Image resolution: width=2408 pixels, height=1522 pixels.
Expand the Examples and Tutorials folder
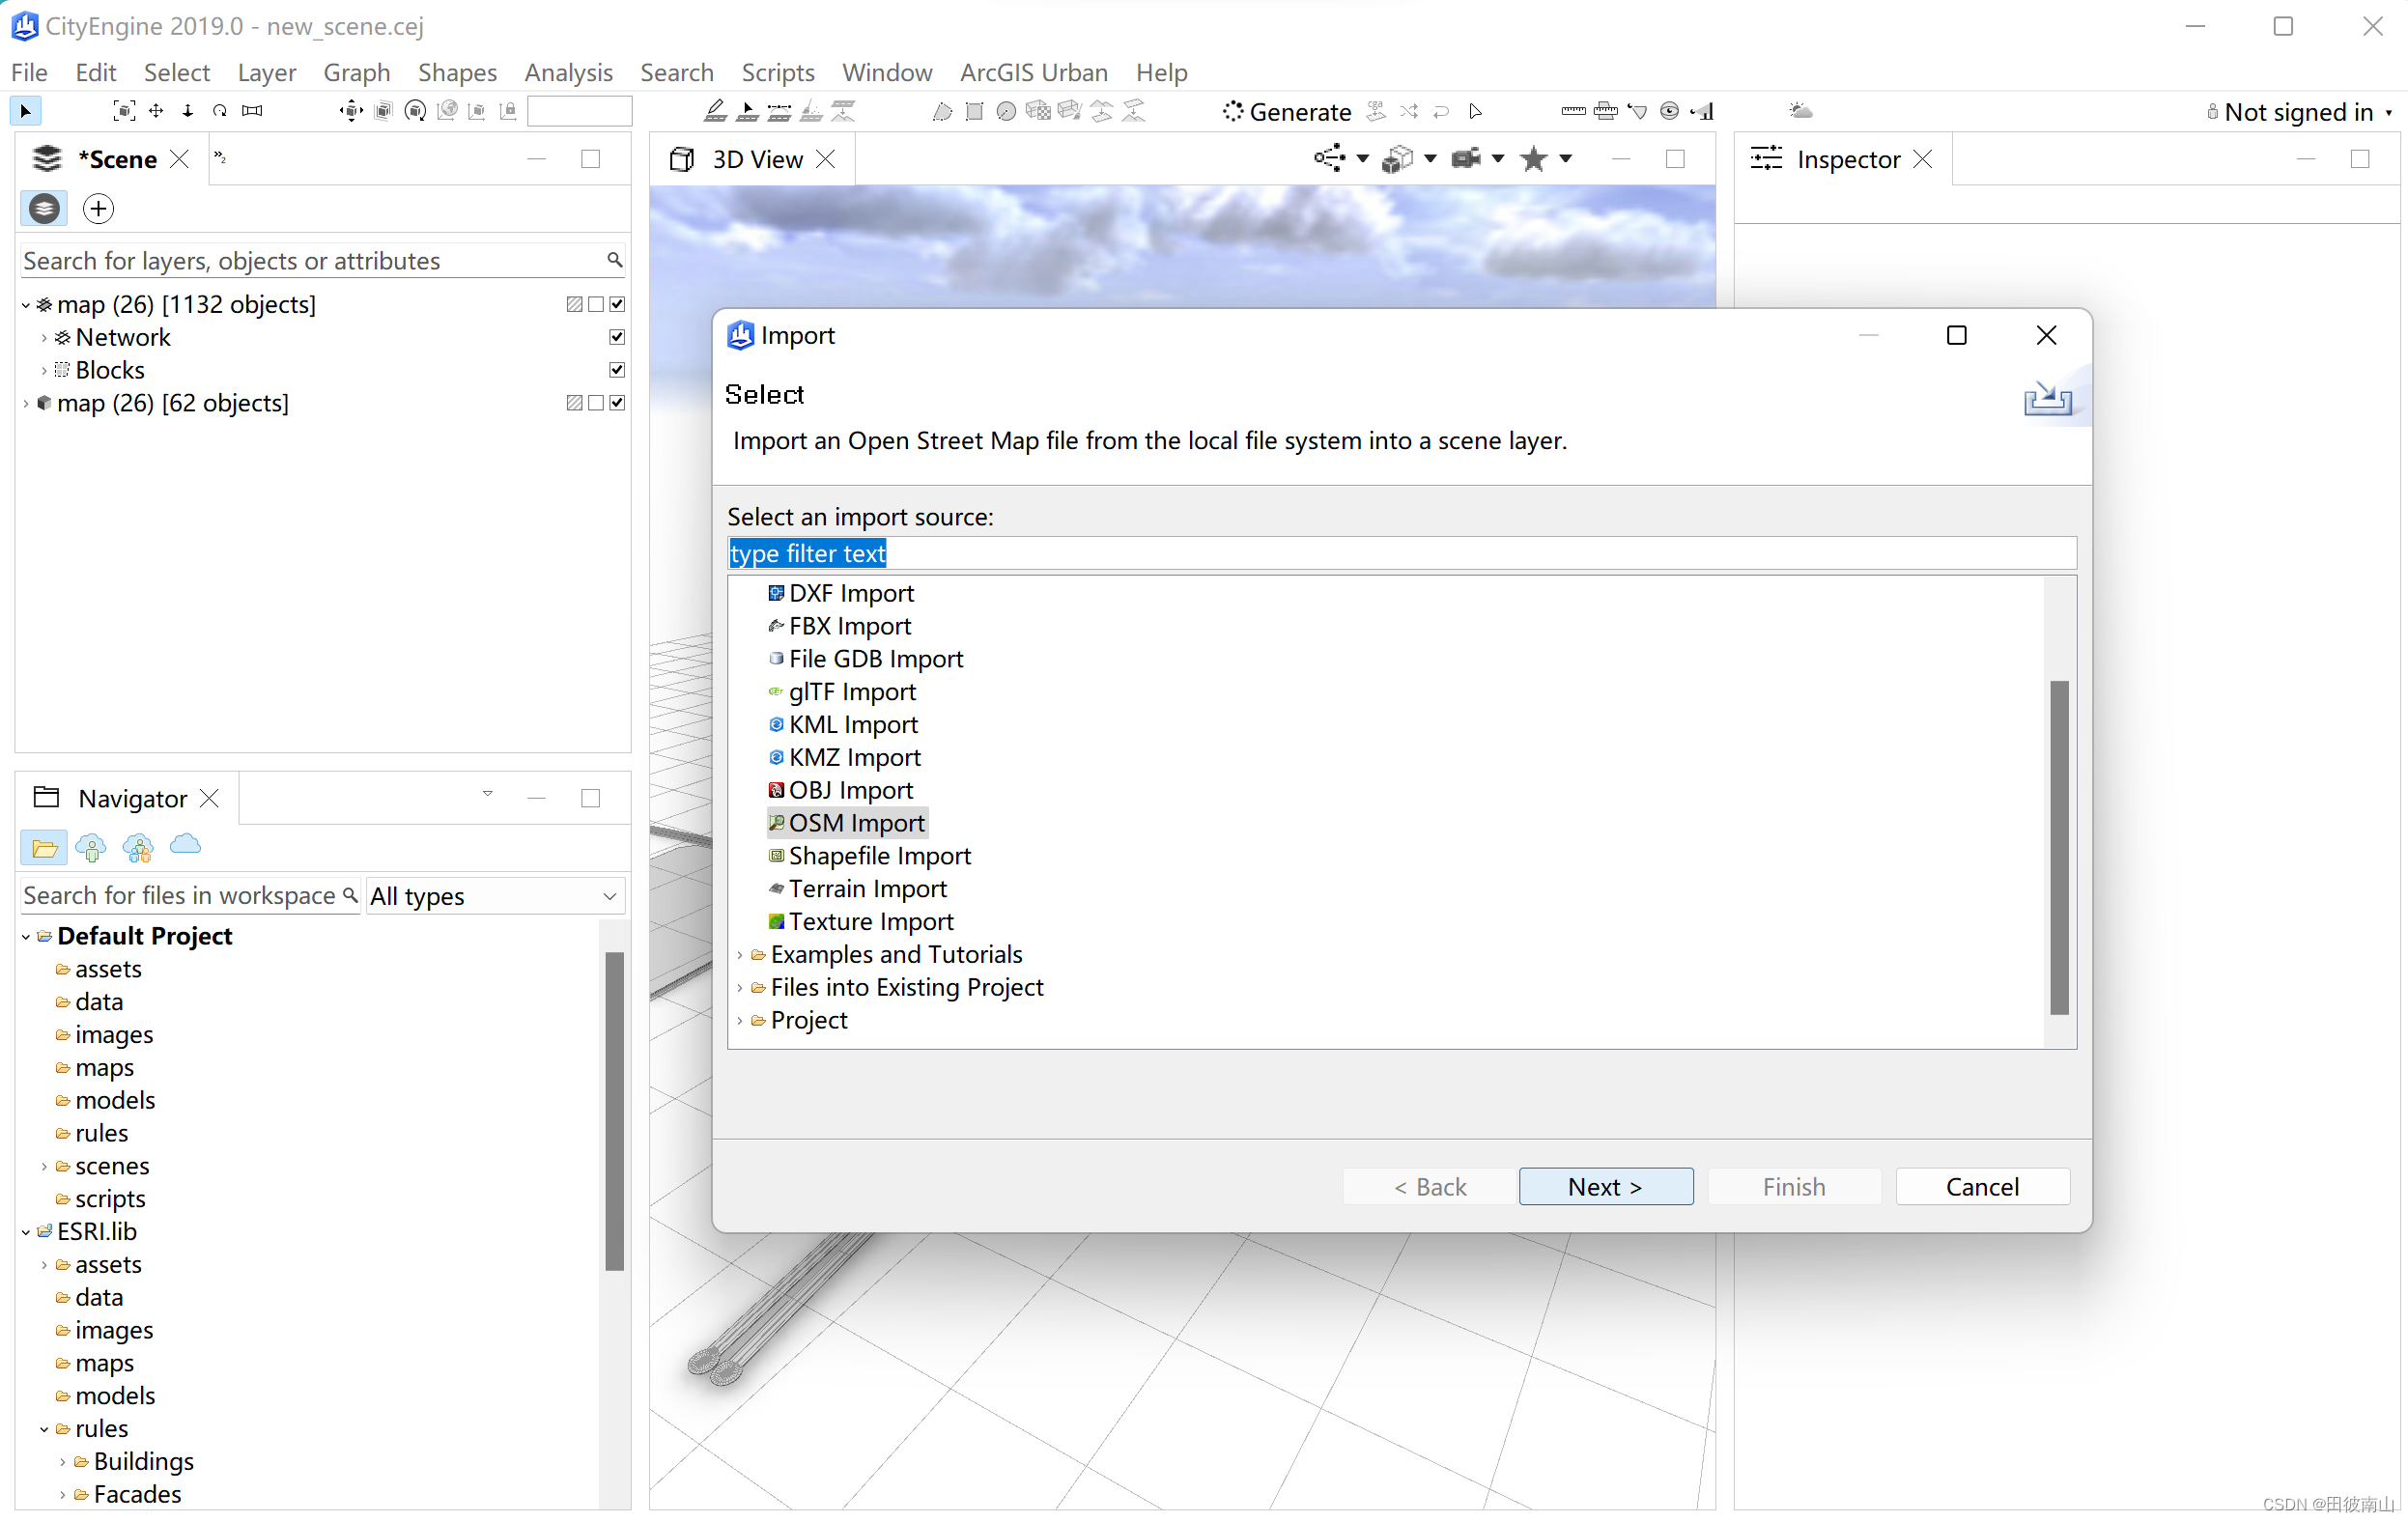[x=740, y=955]
